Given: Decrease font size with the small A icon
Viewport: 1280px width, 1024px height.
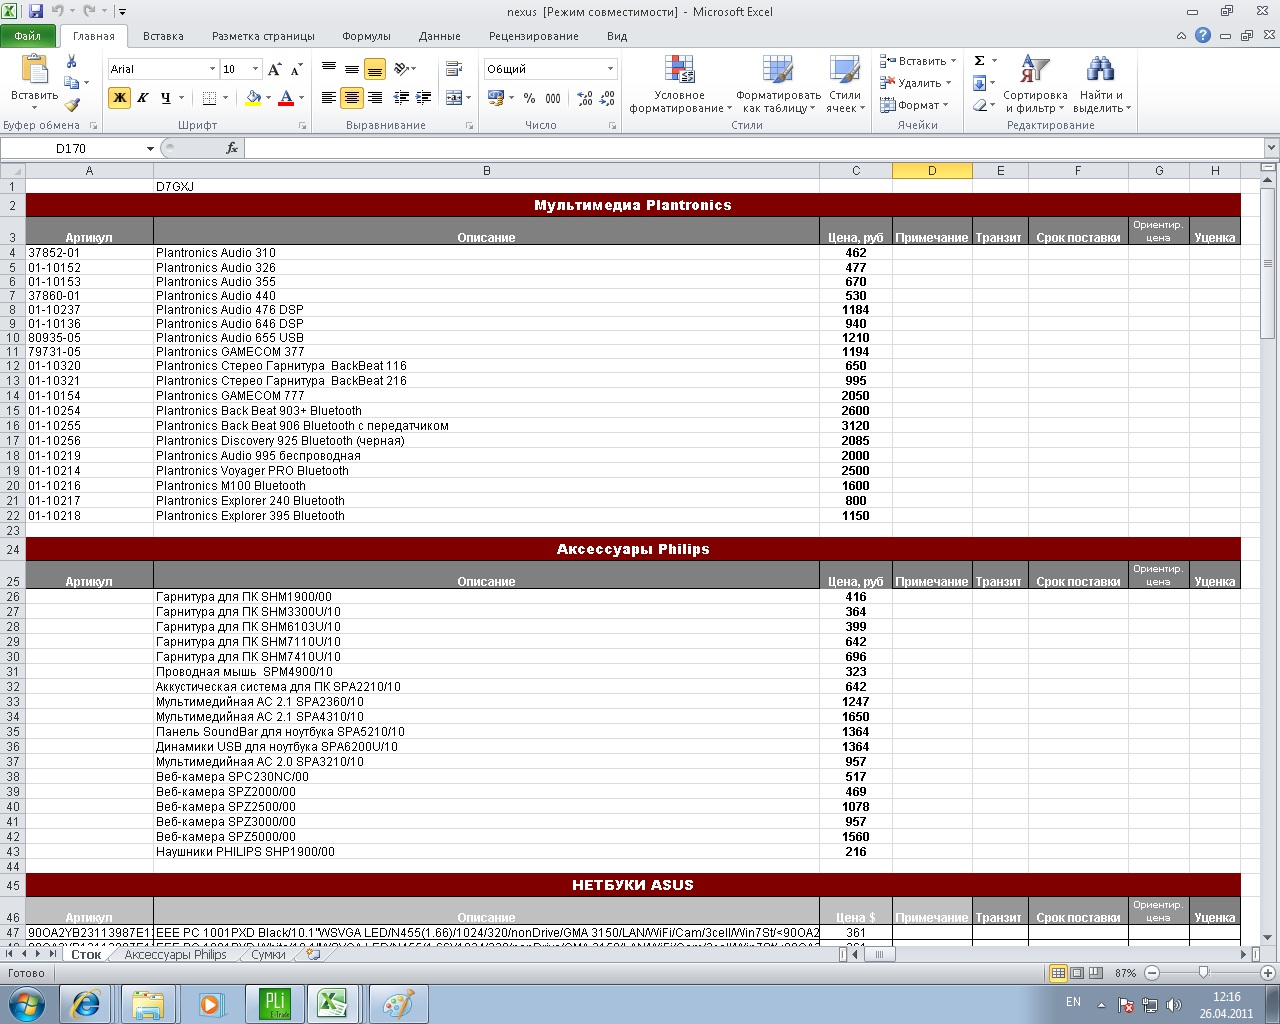Looking at the screenshot, I should [x=296, y=69].
